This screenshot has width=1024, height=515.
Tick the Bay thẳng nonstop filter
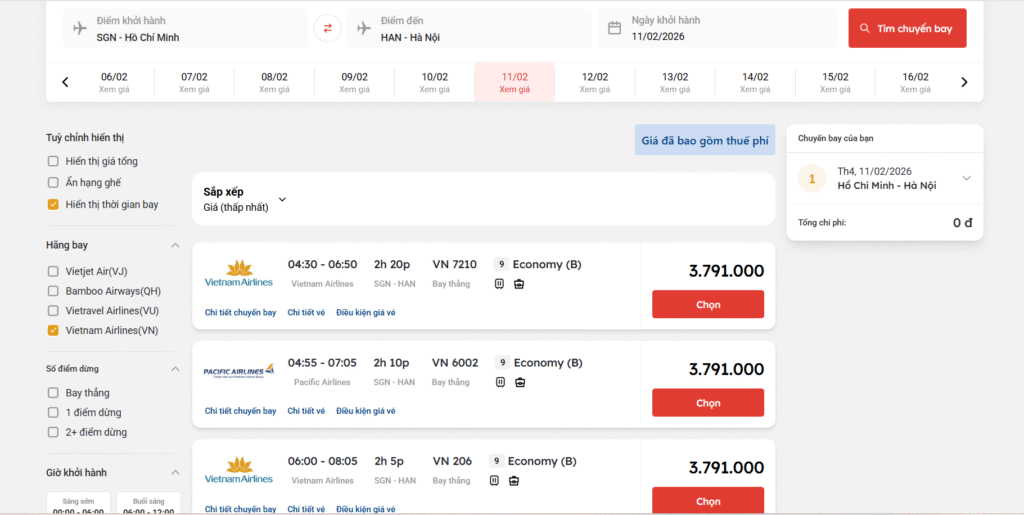(53, 393)
